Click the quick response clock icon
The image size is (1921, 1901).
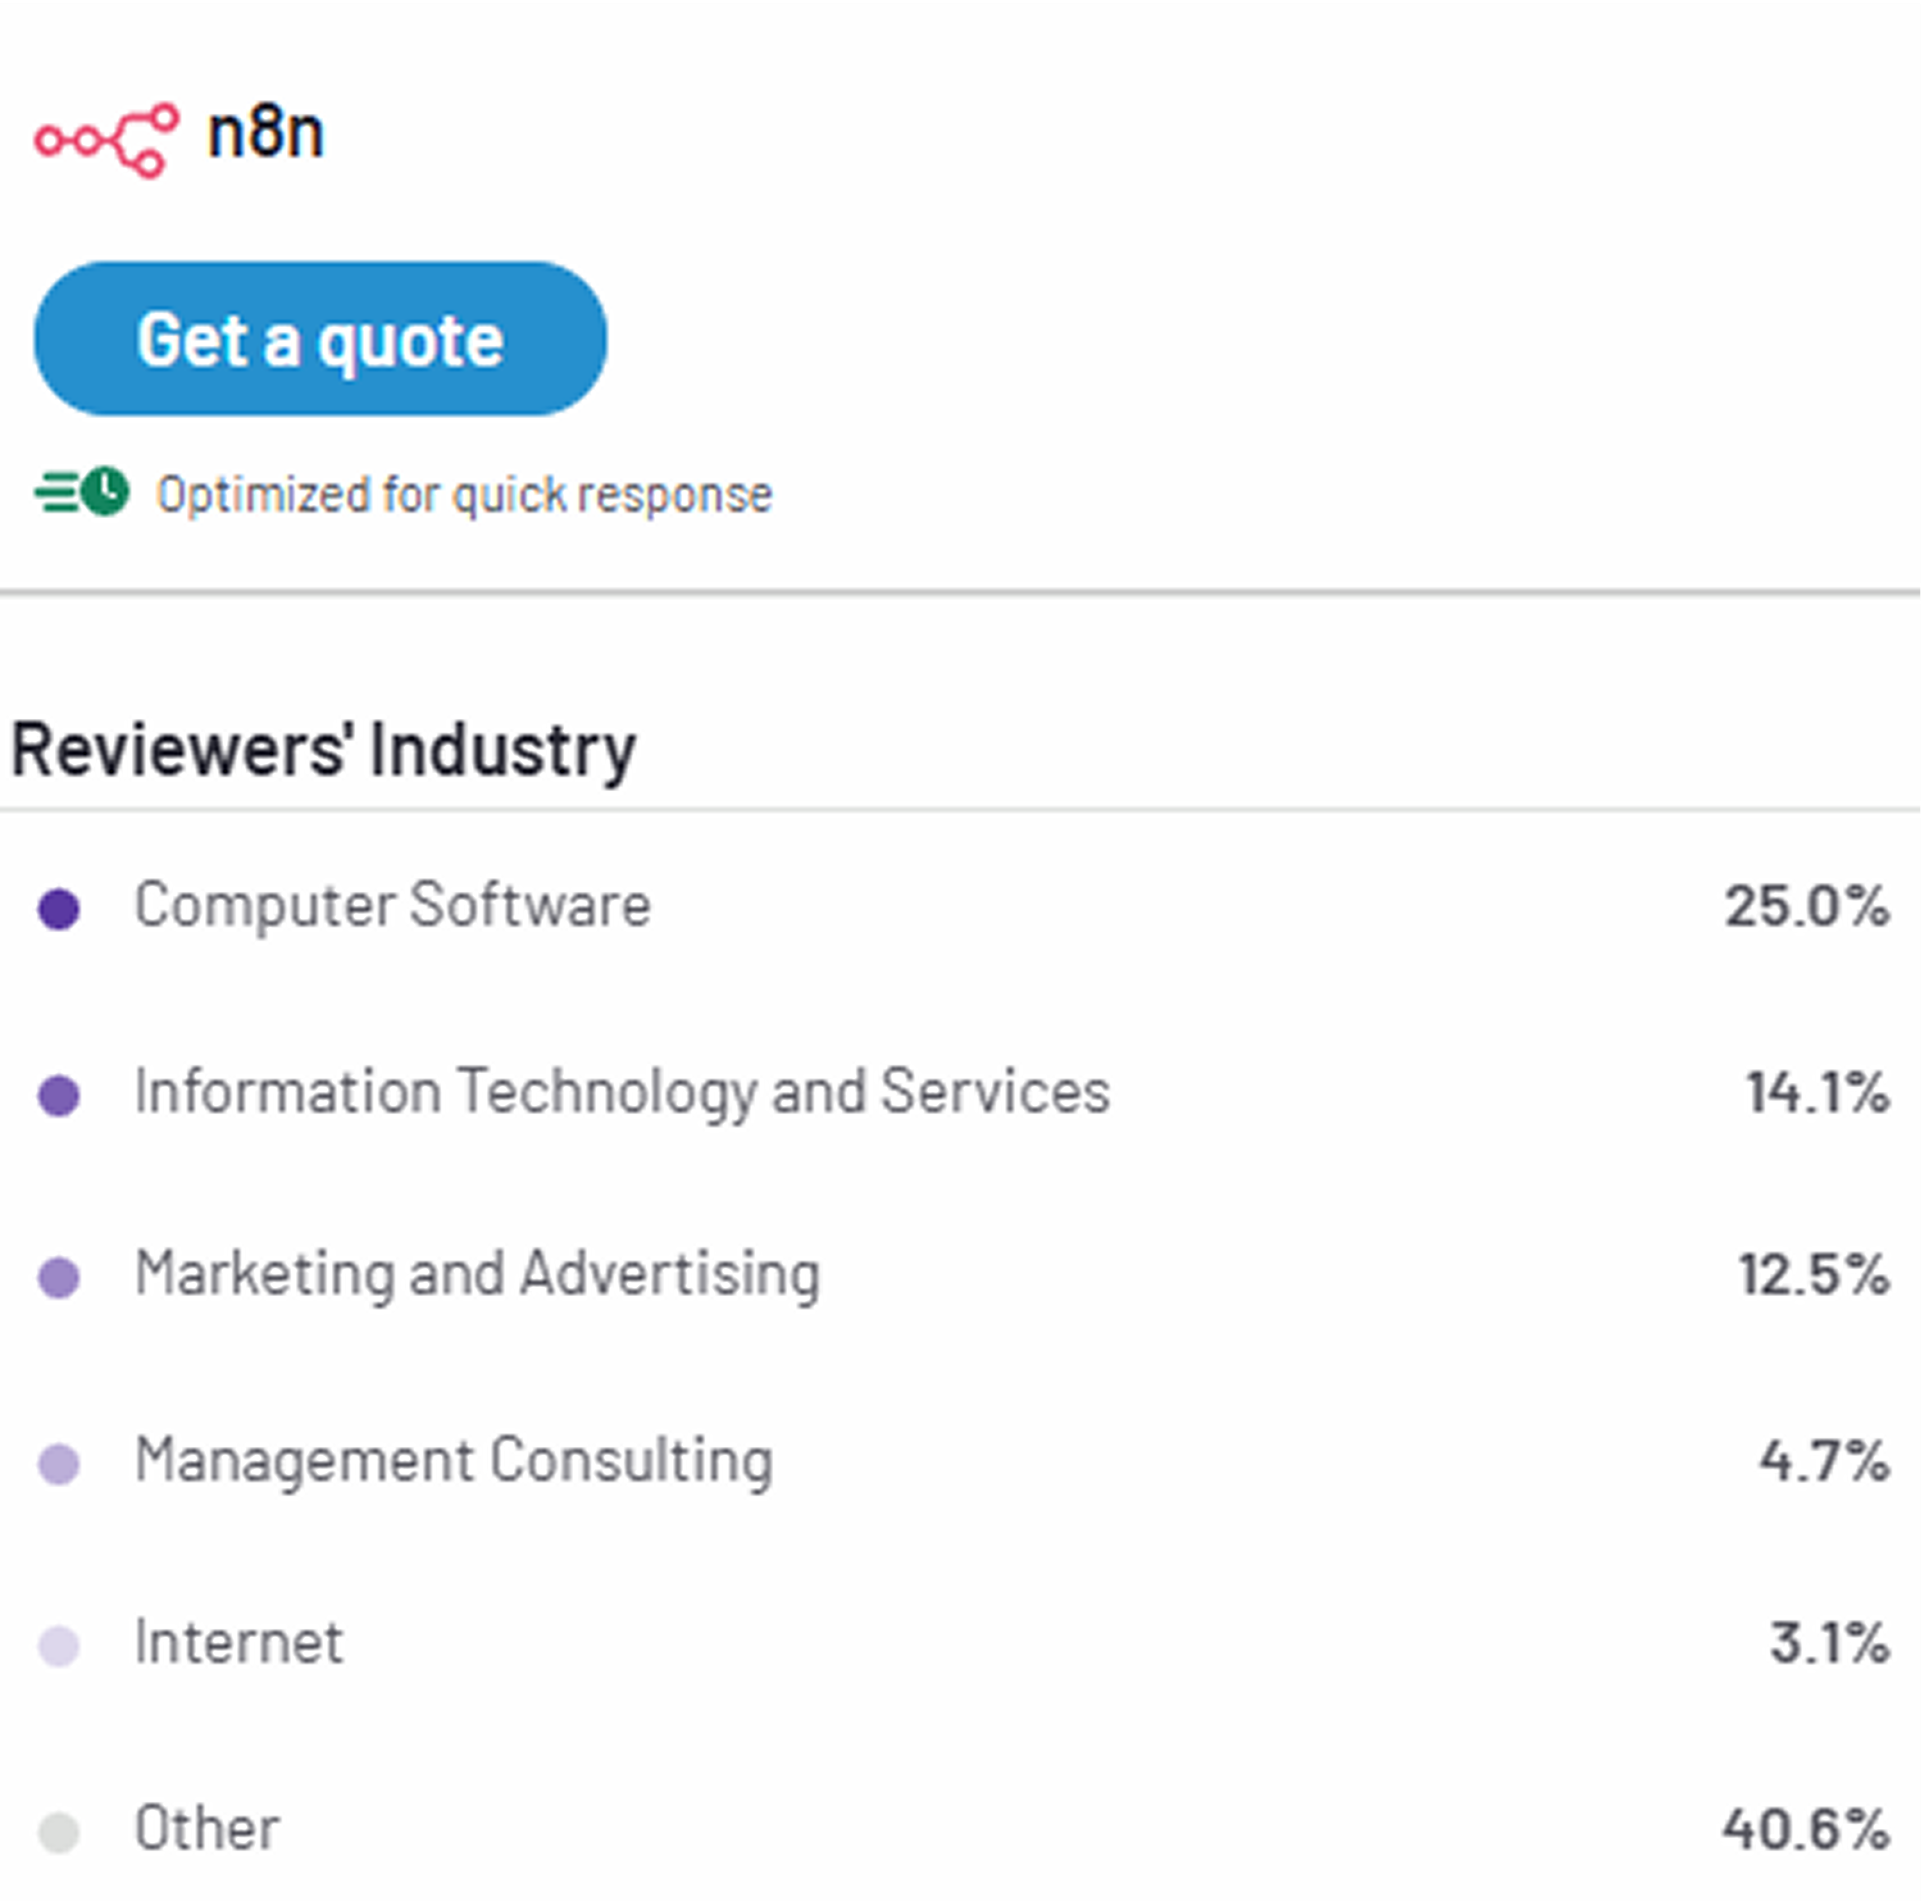tap(104, 492)
